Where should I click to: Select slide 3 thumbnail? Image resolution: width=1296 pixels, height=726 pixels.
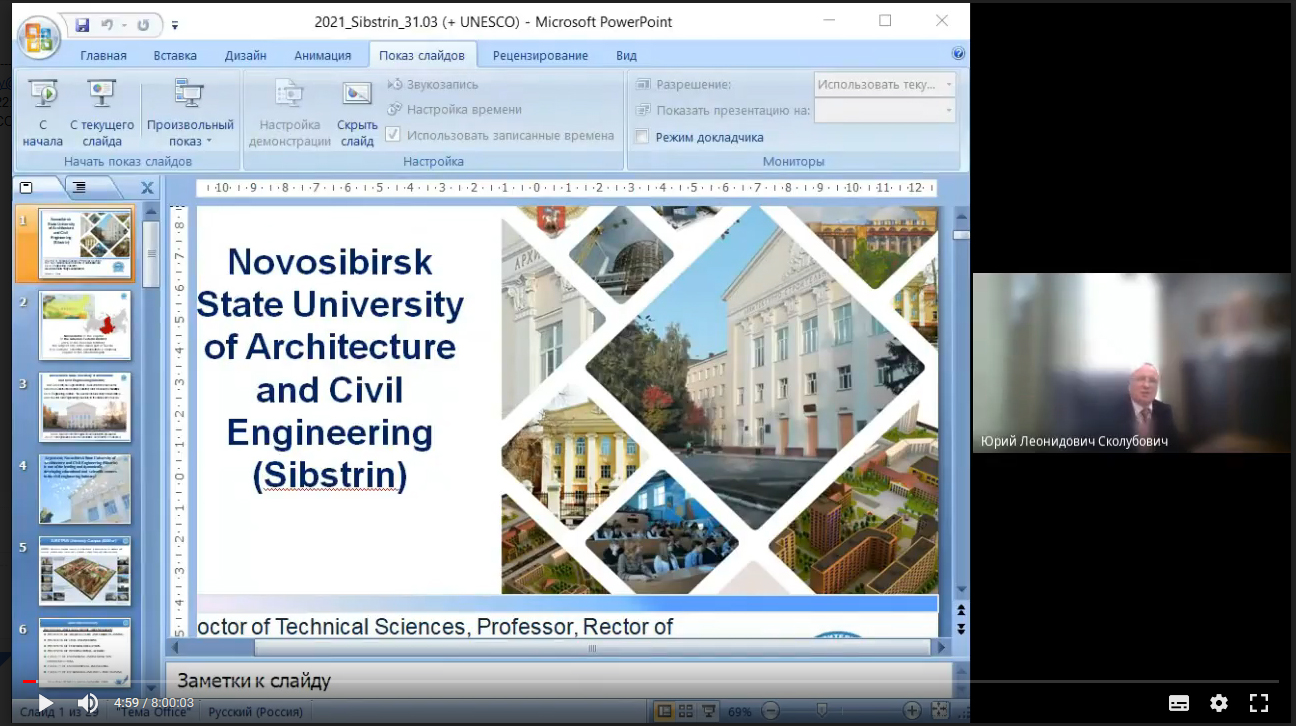pyautogui.click(x=85, y=407)
